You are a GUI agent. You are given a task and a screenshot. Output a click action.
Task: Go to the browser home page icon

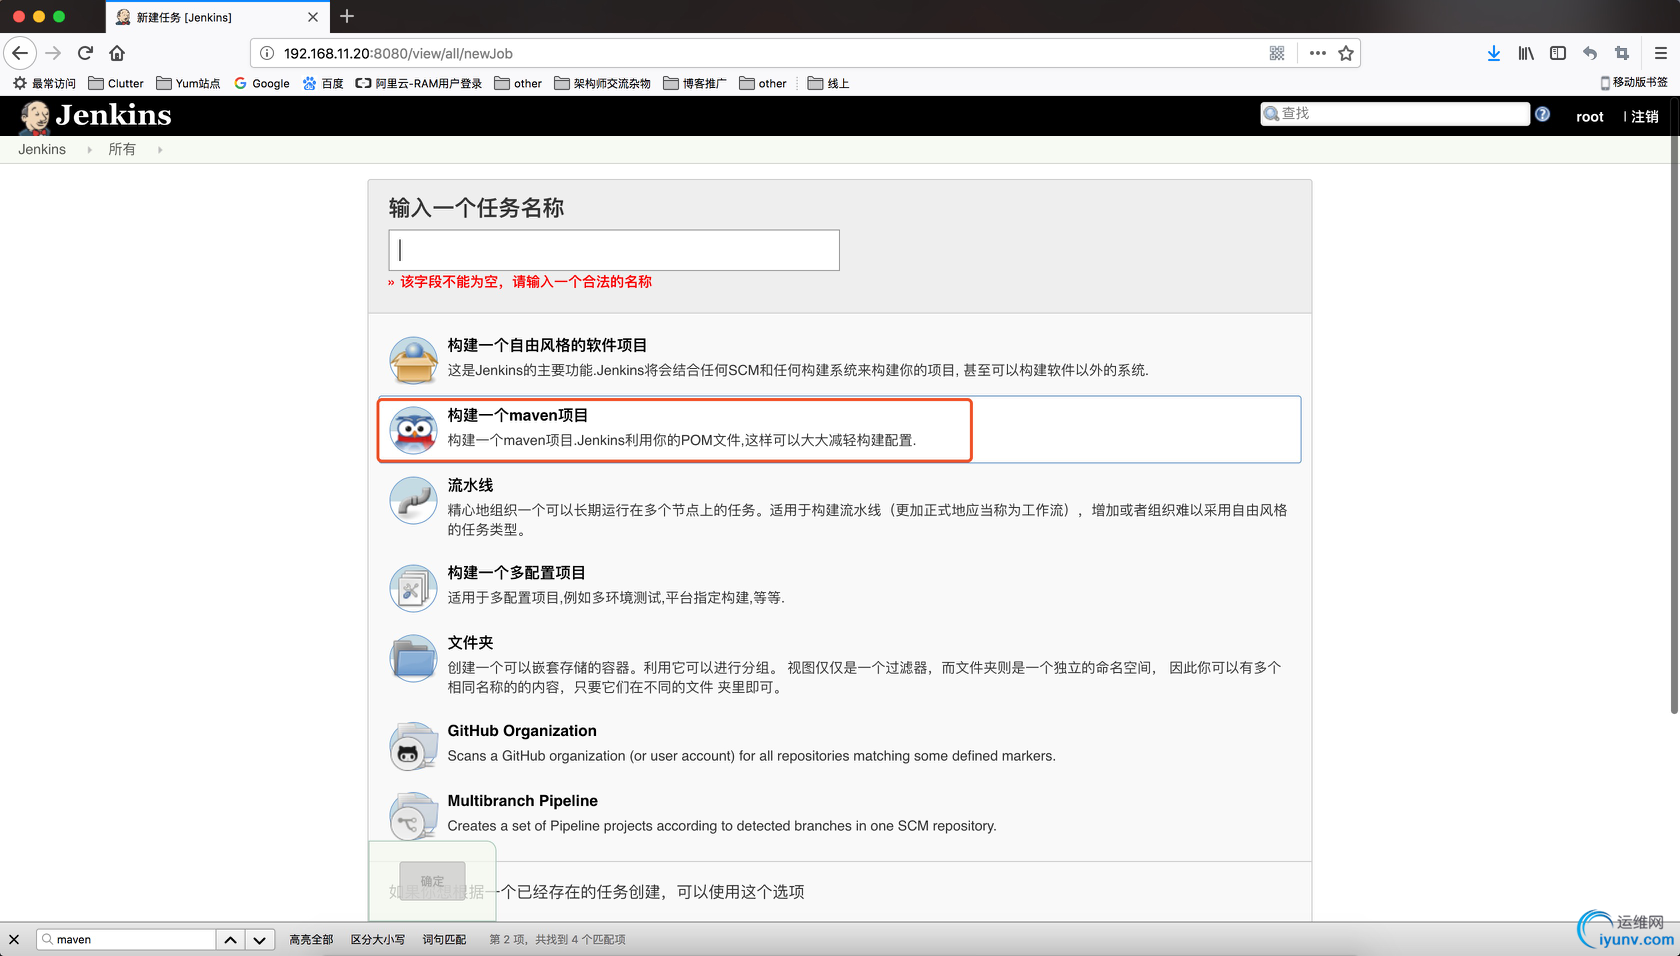pyautogui.click(x=117, y=53)
